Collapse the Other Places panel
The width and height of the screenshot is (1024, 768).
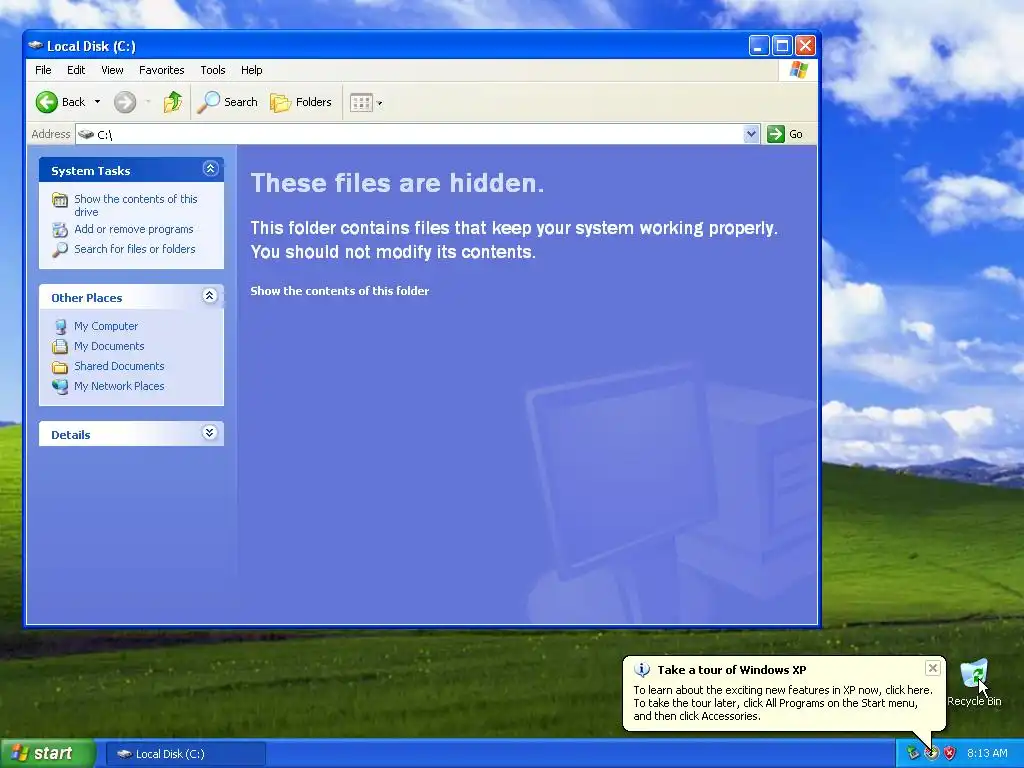point(210,296)
